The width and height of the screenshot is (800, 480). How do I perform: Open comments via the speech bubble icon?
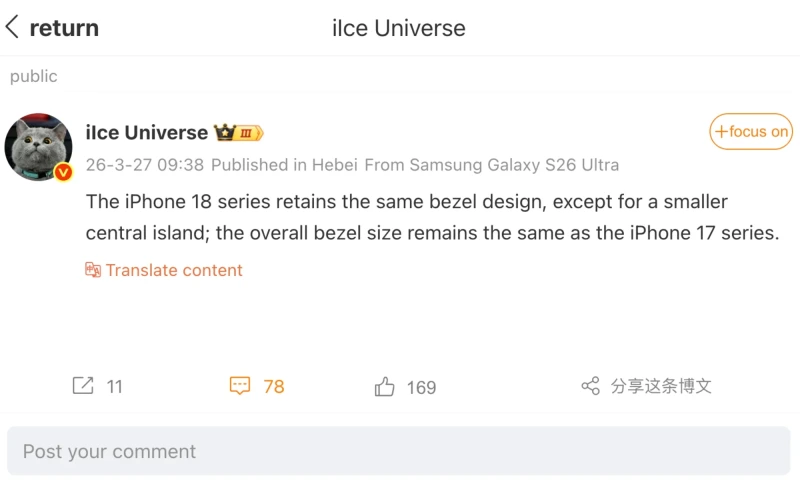(240, 386)
